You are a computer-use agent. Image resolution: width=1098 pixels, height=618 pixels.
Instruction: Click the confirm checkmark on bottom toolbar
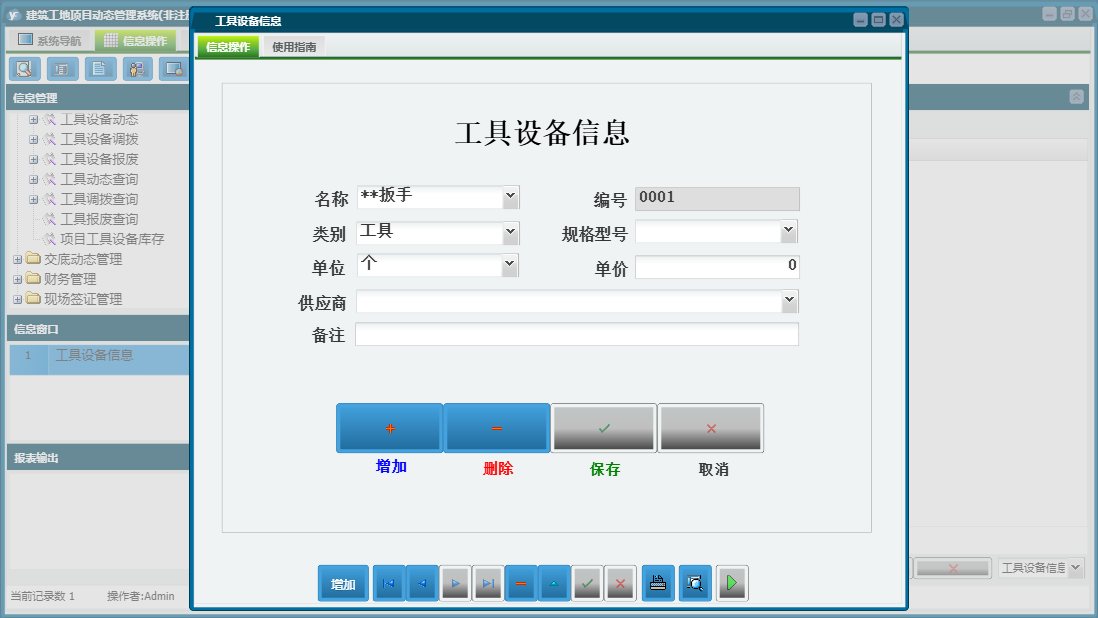tap(587, 583)
